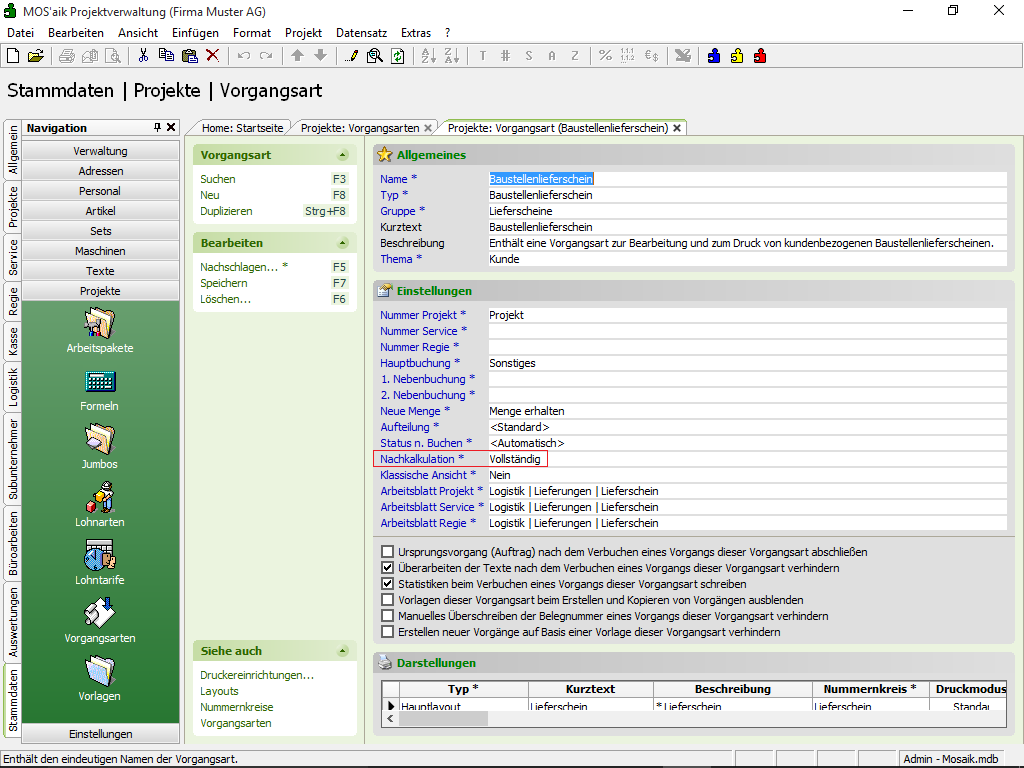1024x768 pixels.
Task: Click the move up arrow icon
Action: tap(298, 56)
